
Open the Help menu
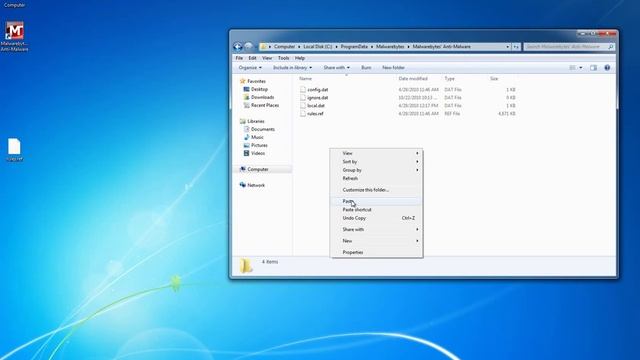pyautogui.click(x=300, y=58)
